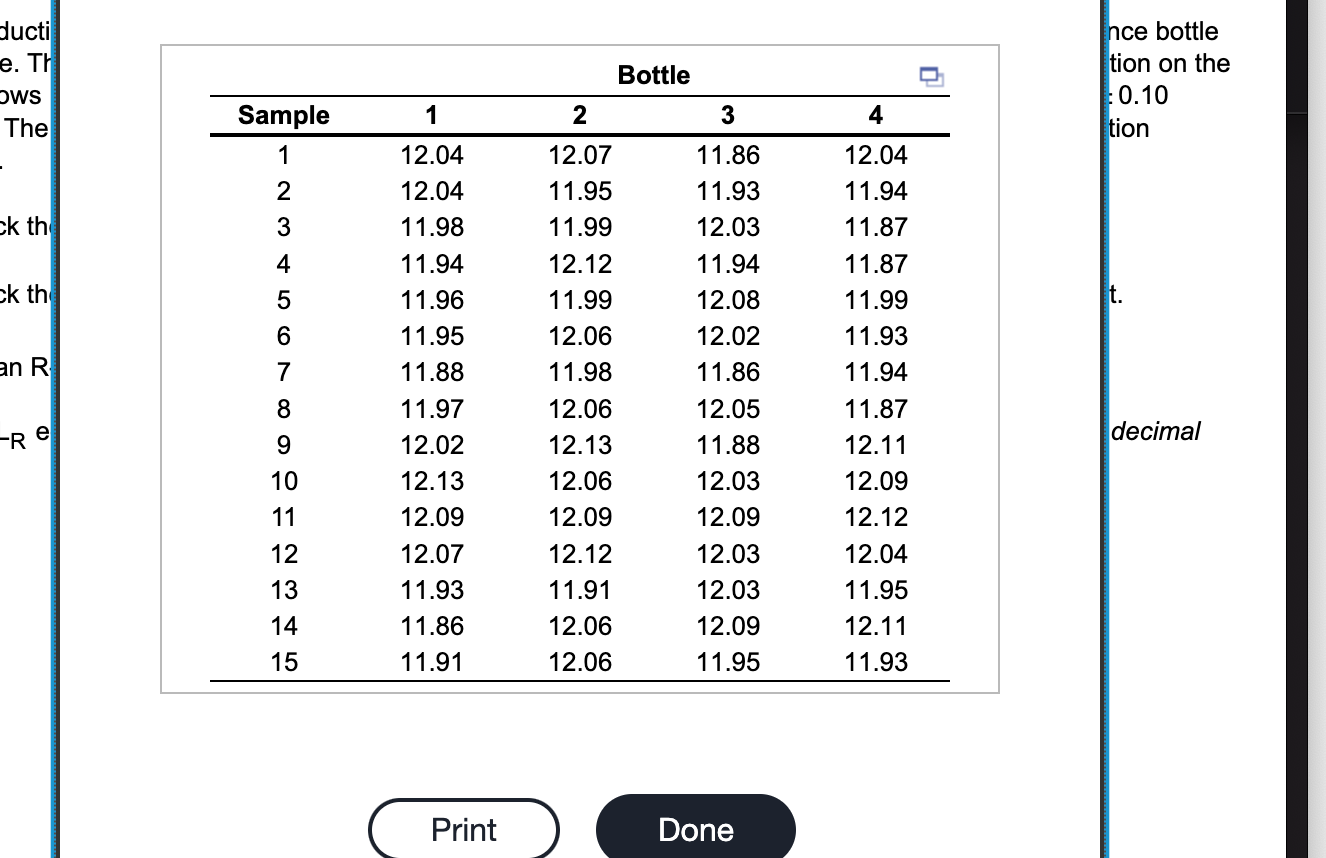This screenshot has width=1326, height=858.
Task: Select sample 1's Bottle 2 value 12.07
Action: [x=580, y=155]
